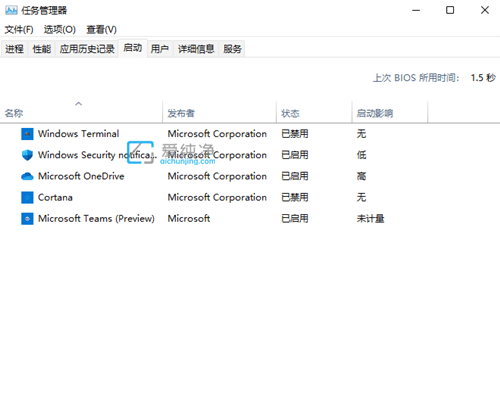Click Teams' 已启用 status
This screenshot has height=398, width=500.
295,219
